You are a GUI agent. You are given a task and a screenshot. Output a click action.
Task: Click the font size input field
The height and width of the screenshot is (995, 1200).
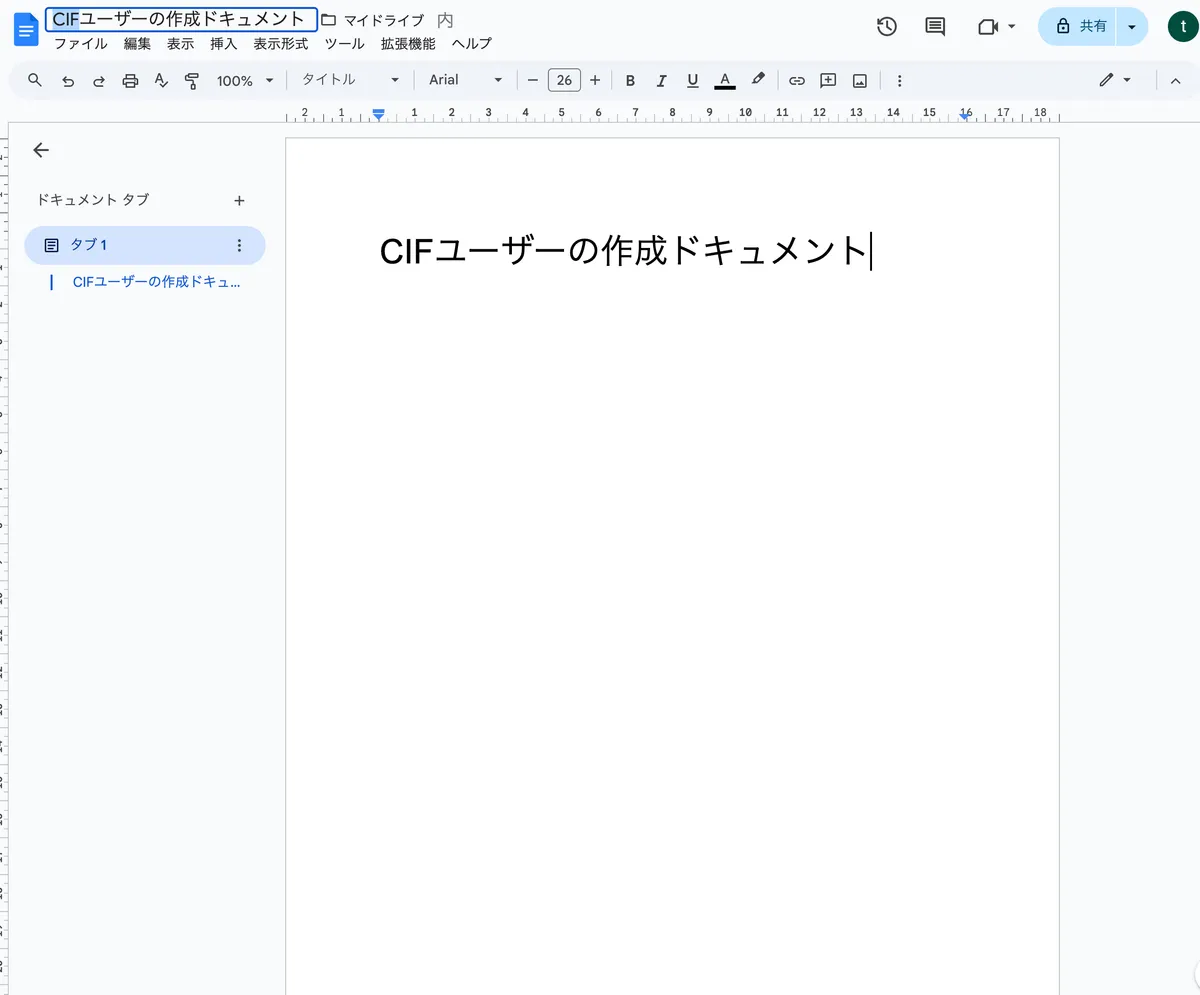pos(564,80)
